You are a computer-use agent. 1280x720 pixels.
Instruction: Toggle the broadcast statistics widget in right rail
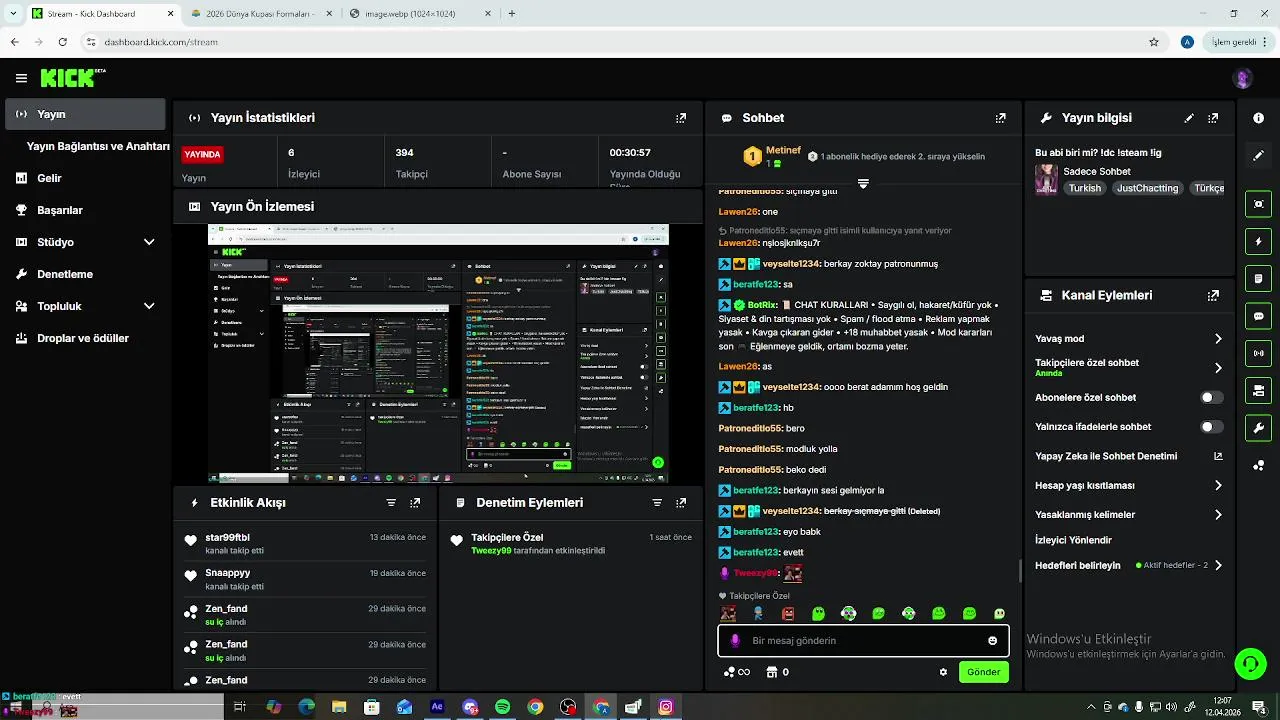tap(1259, 353)
